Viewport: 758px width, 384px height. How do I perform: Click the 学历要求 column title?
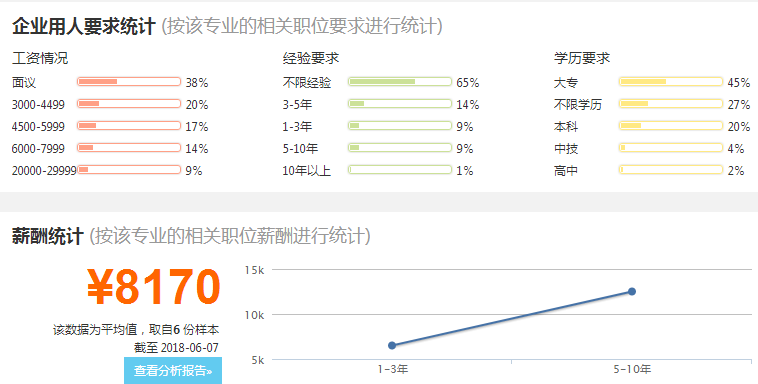pyautogui.click(x=582, y=58)
